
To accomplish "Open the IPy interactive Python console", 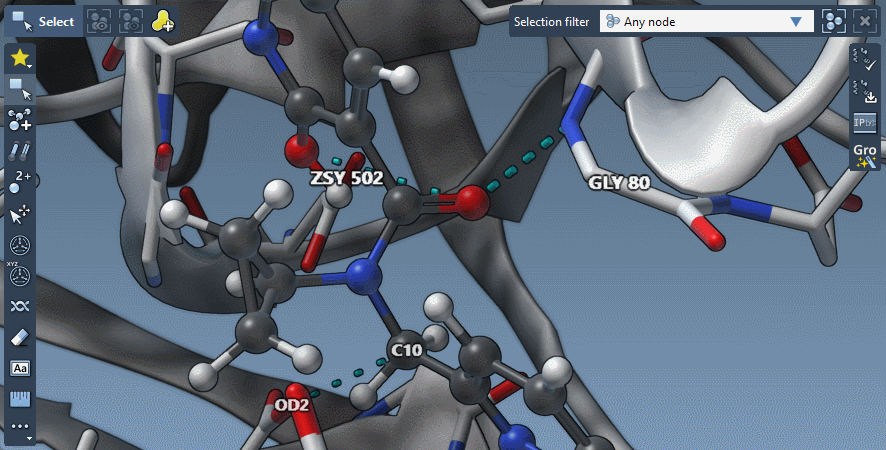I will [x=865, y=123].
